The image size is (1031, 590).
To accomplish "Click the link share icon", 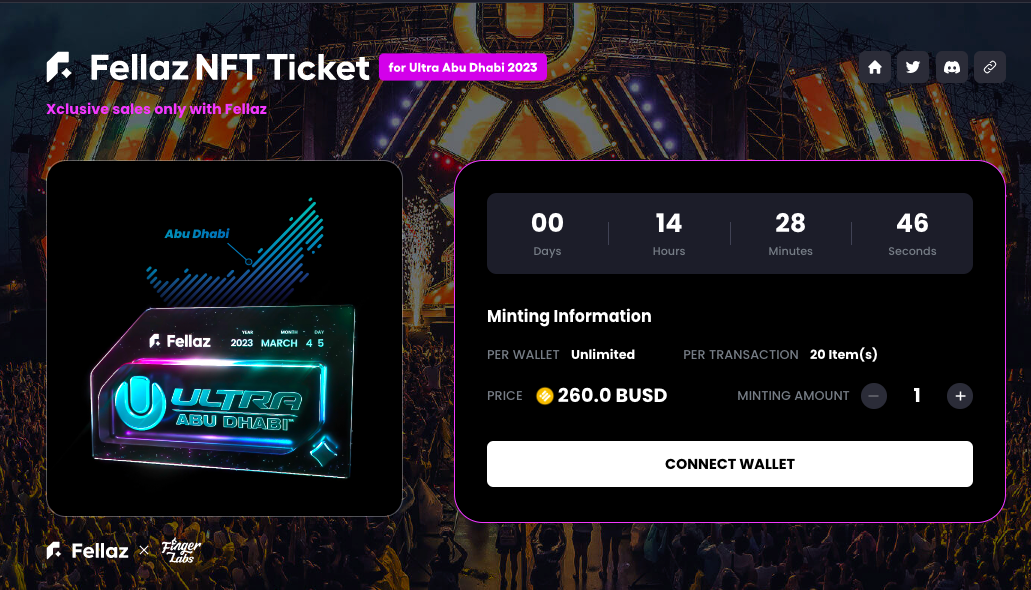I will (x=990, y=67).
